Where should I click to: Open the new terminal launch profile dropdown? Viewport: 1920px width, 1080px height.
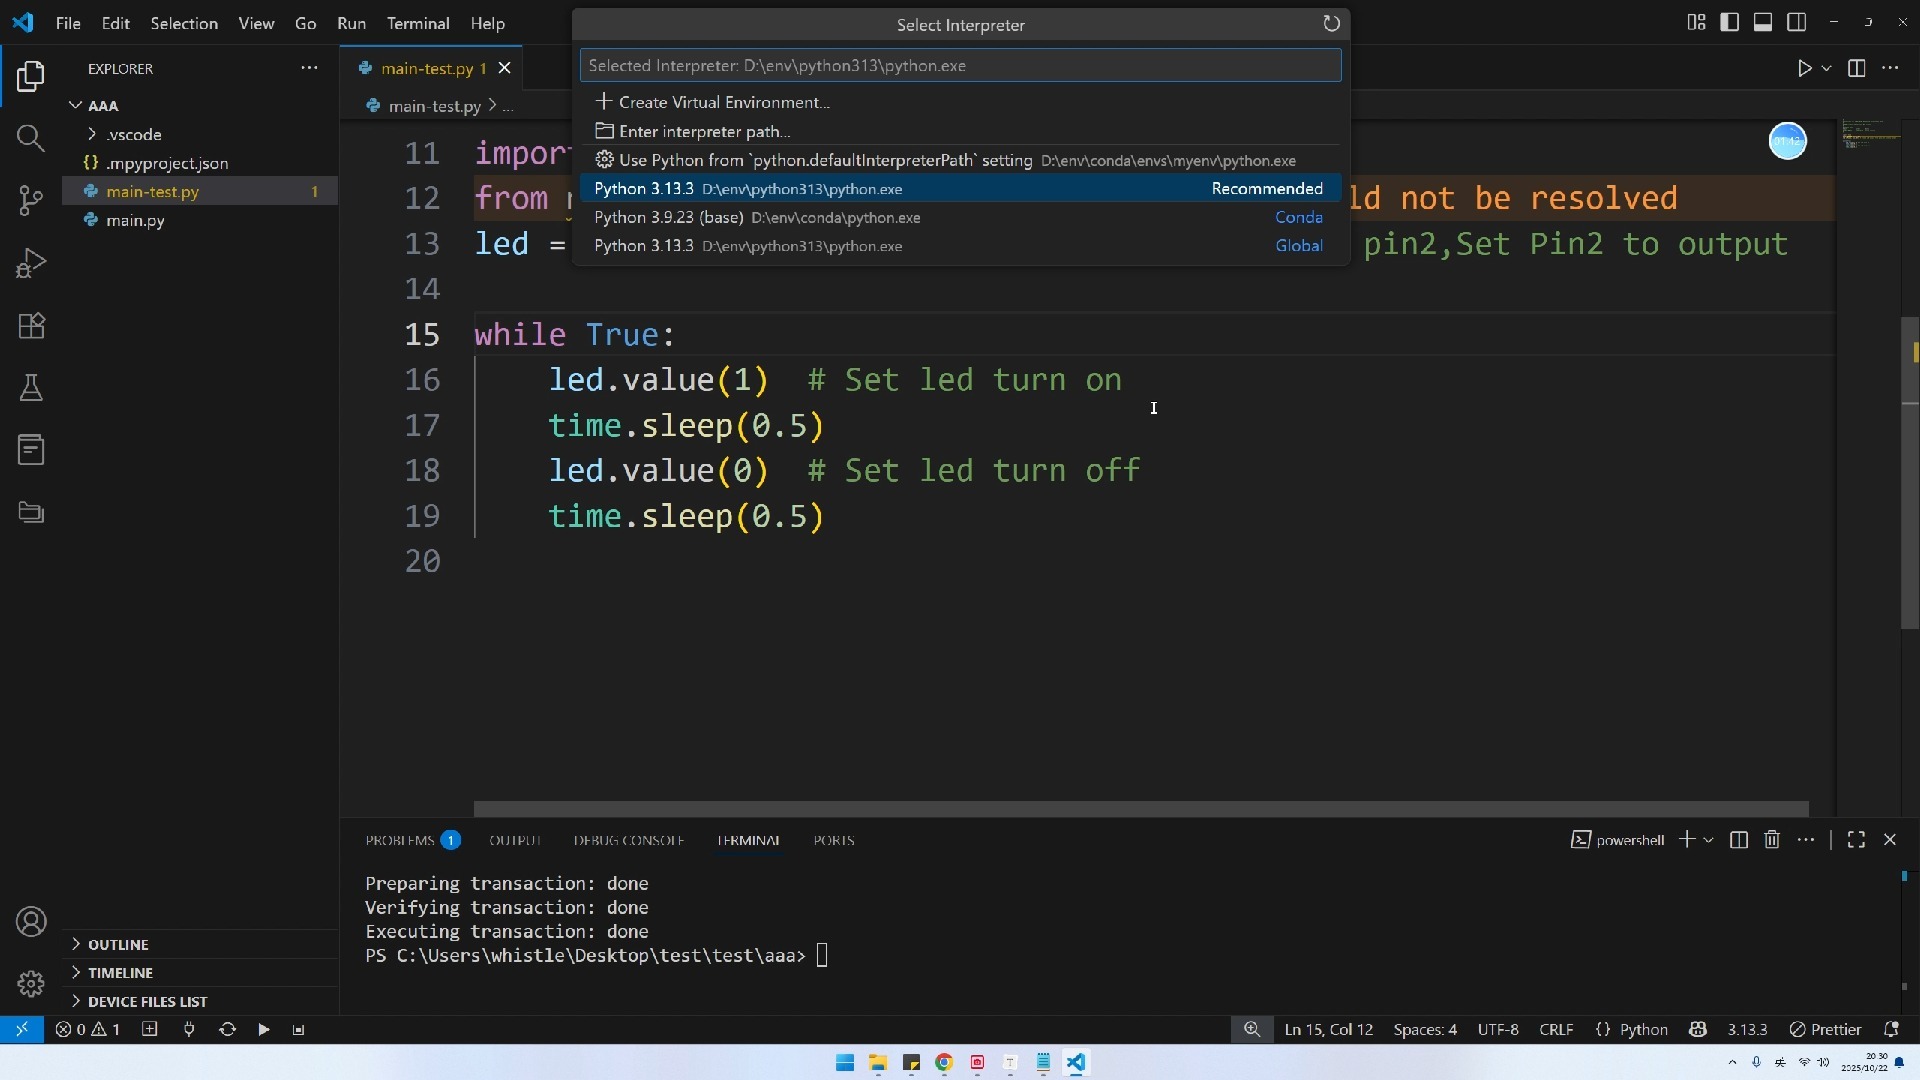[x=1708, y=840]
